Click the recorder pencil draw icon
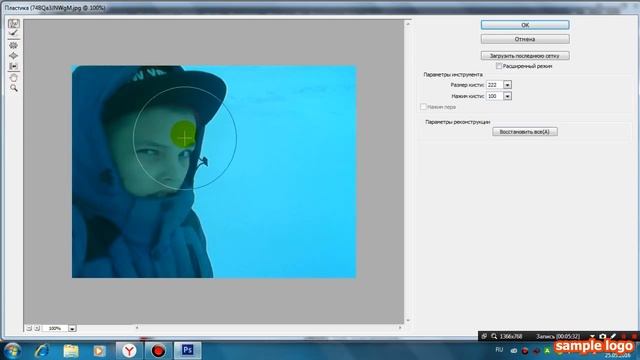This screenshot has height=360, width=640. coord(613,336)
